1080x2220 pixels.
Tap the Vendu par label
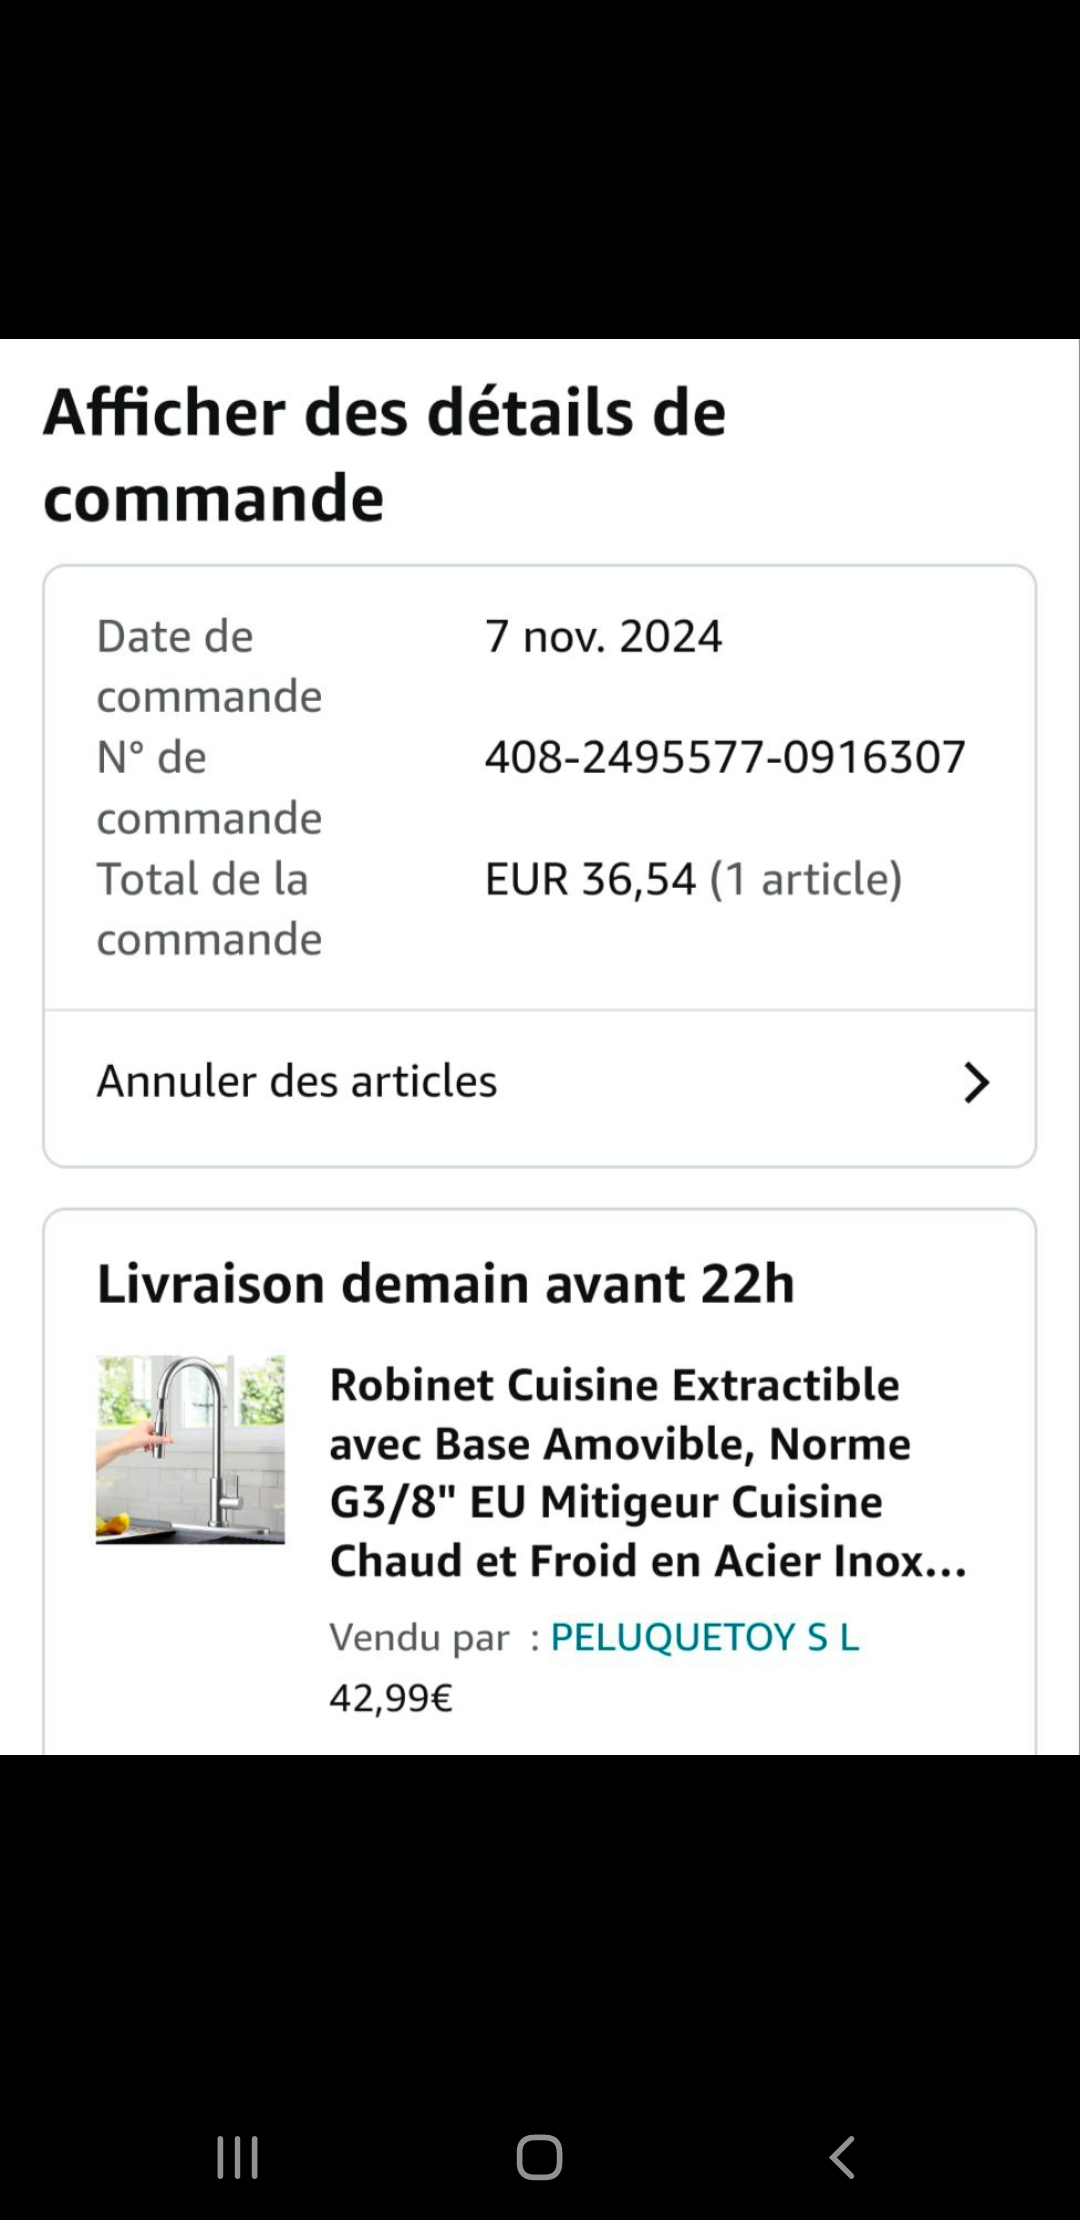pos(419,1637)
